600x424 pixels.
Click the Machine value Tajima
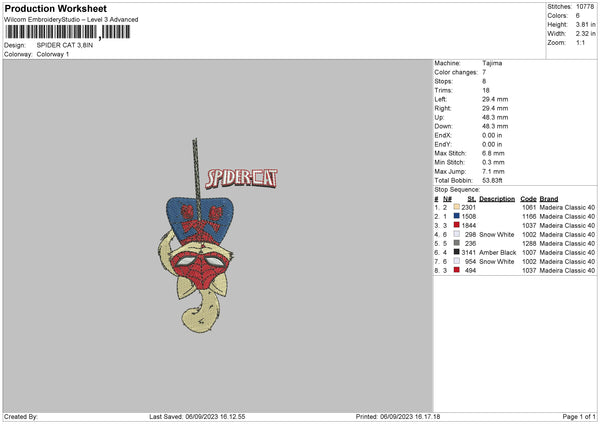(x=492, y=63)
